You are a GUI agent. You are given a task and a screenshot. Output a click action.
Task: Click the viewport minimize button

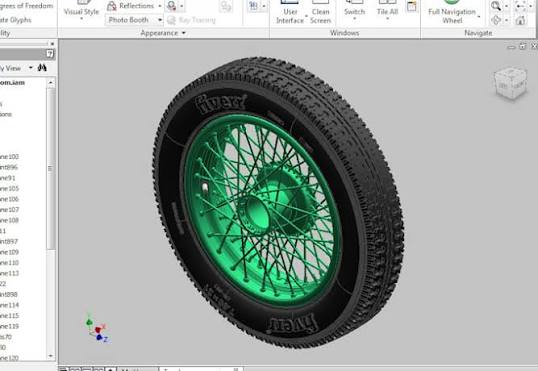[x=511, y=47]
